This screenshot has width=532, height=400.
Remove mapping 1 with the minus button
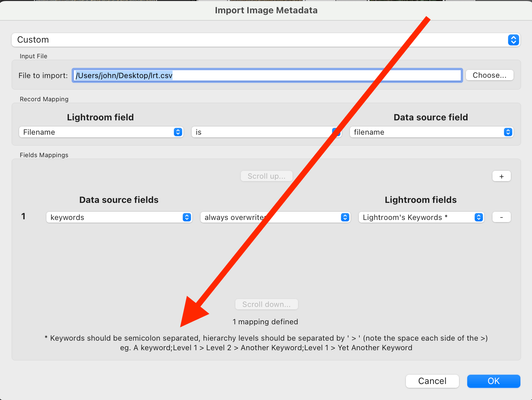(x=501, y=217)
